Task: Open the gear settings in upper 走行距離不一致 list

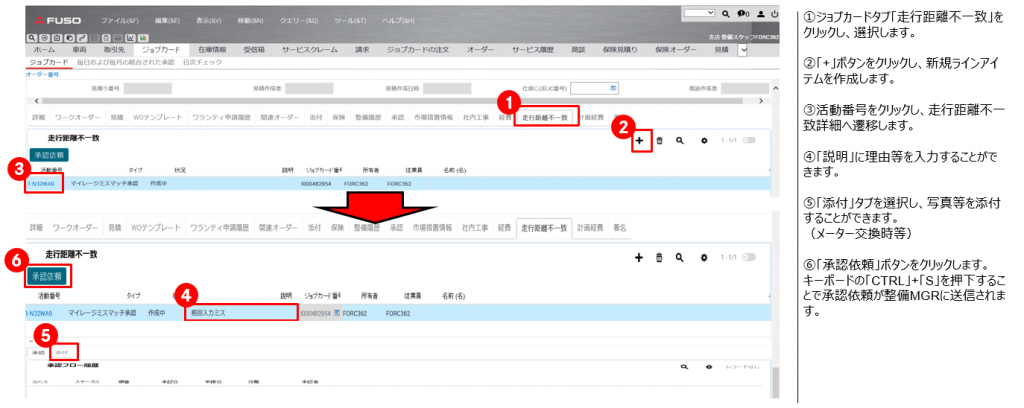Action: tap(704, 142)
